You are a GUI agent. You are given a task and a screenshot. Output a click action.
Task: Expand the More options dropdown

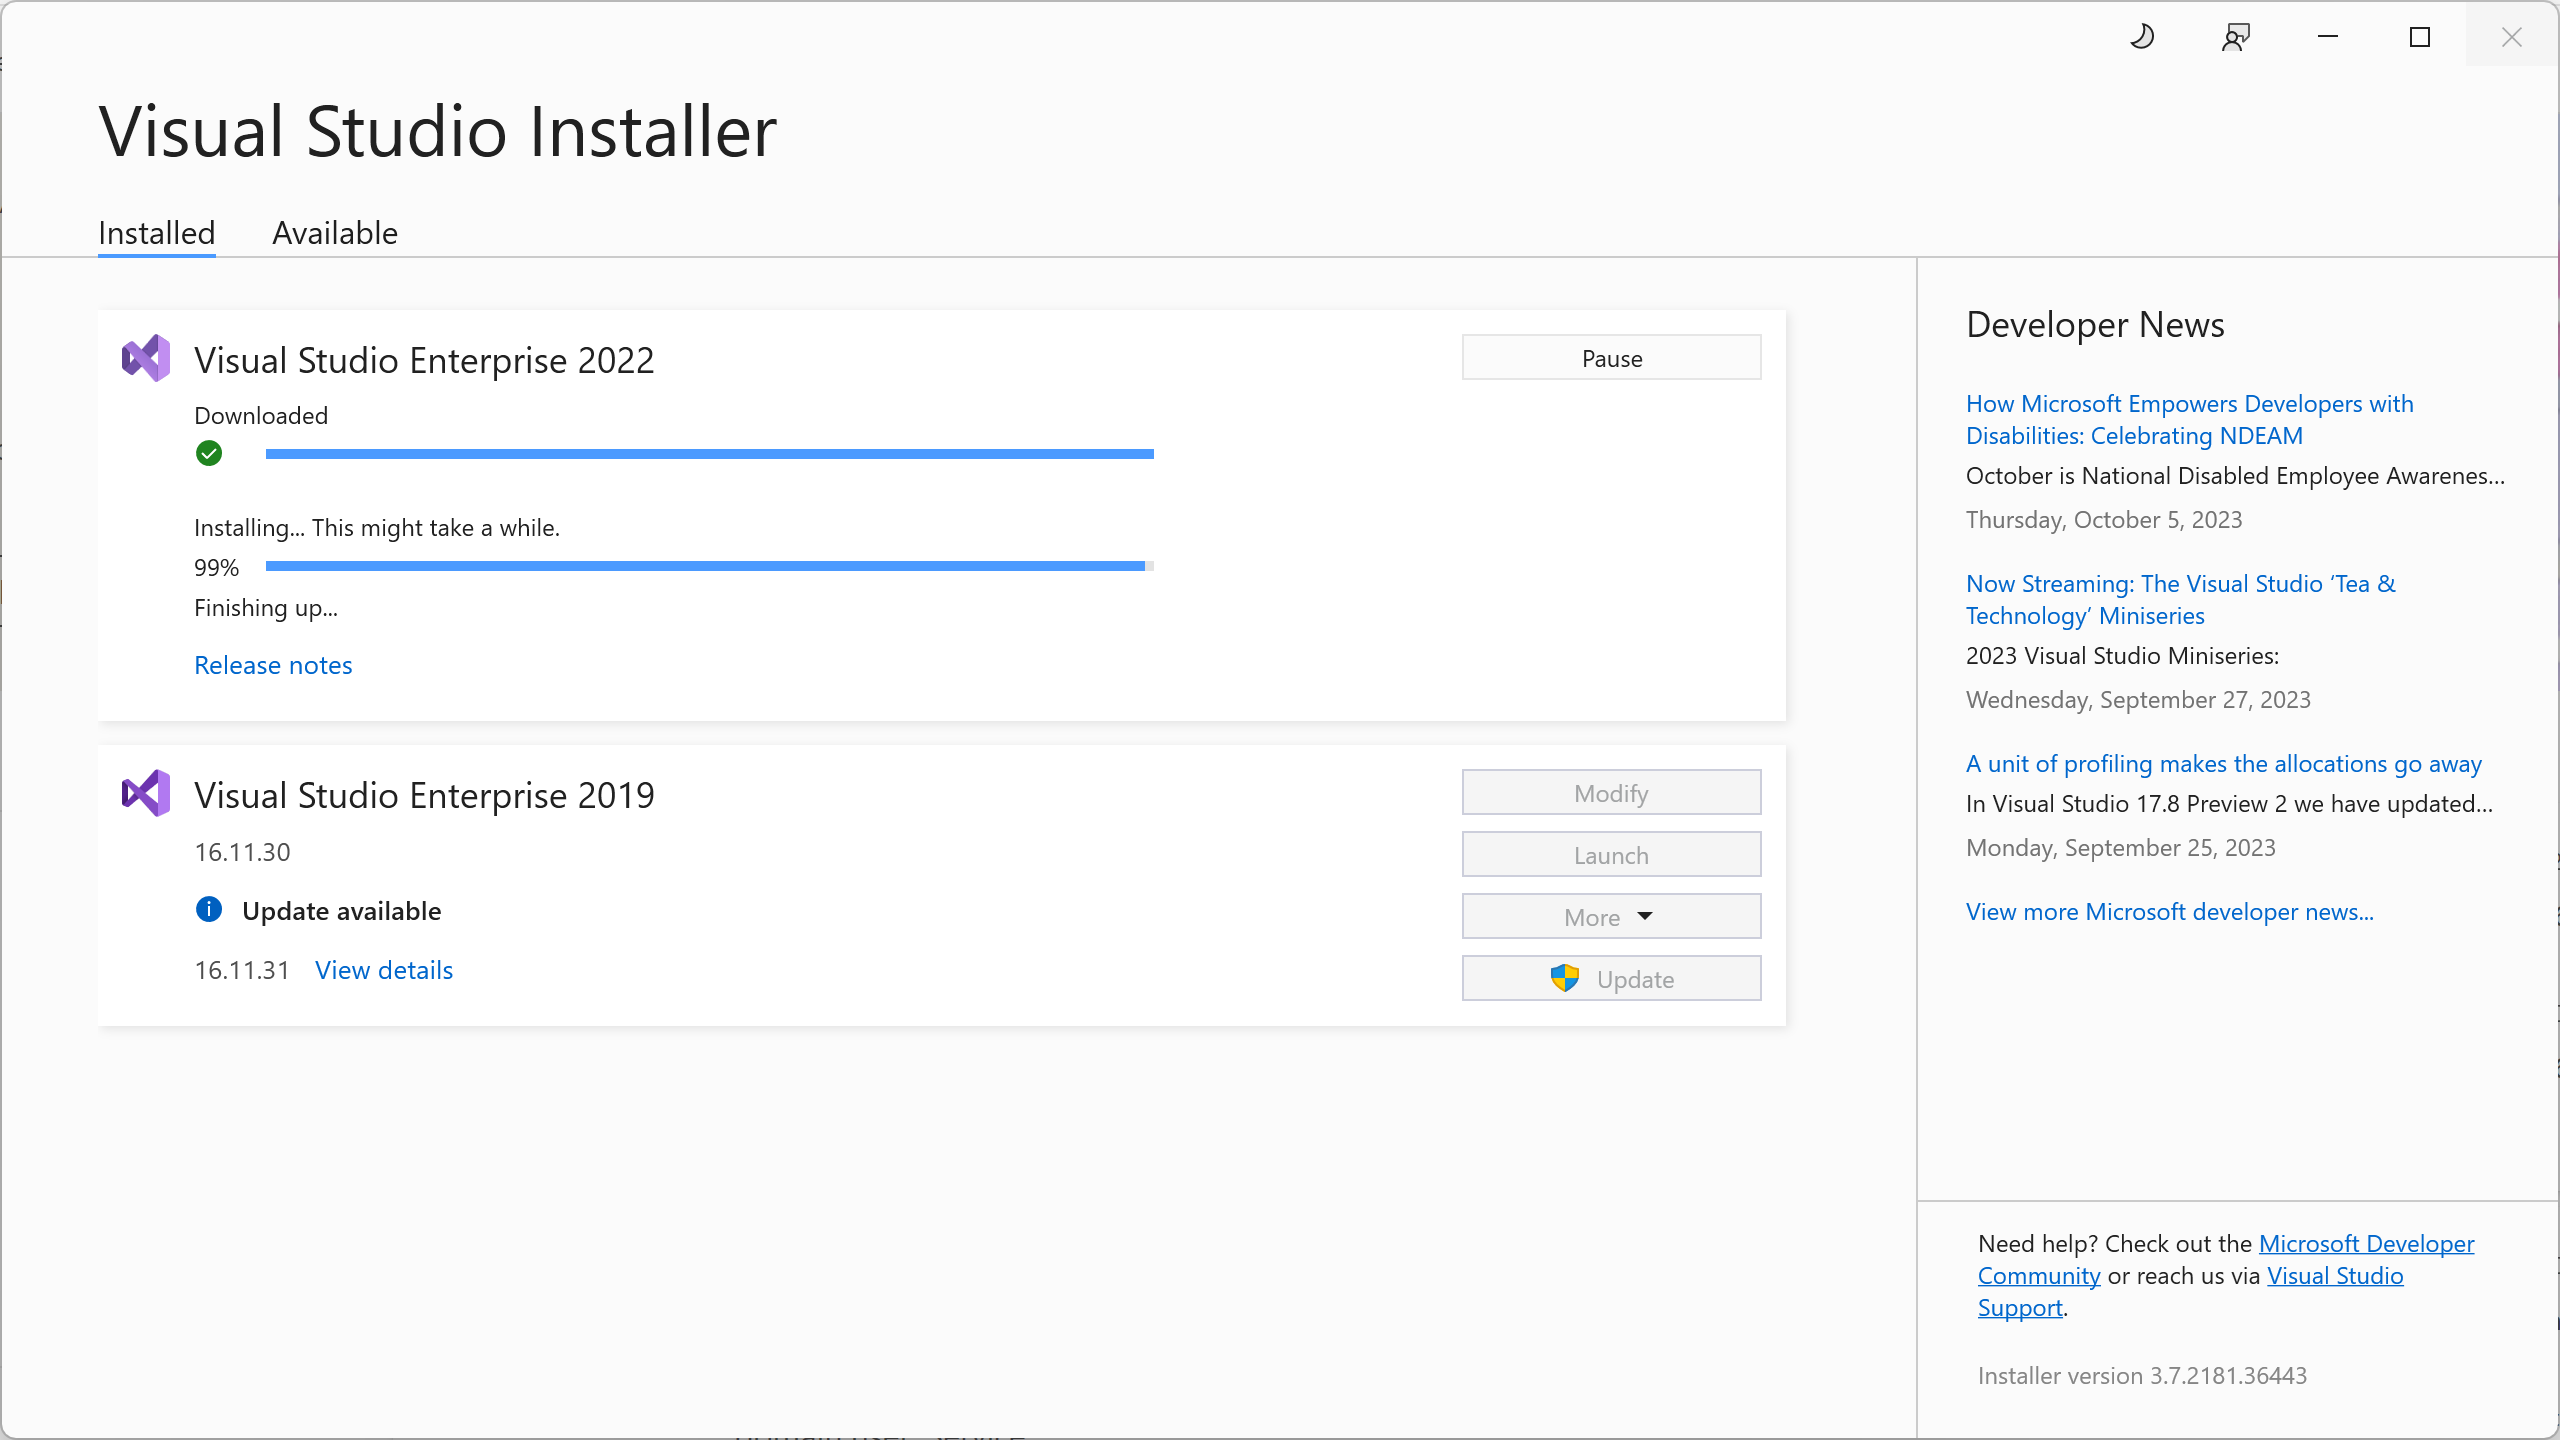pos(1610,916)
